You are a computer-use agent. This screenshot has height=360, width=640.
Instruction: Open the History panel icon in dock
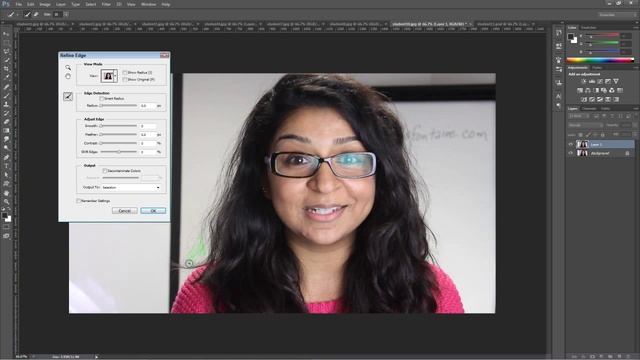(558, 33)
